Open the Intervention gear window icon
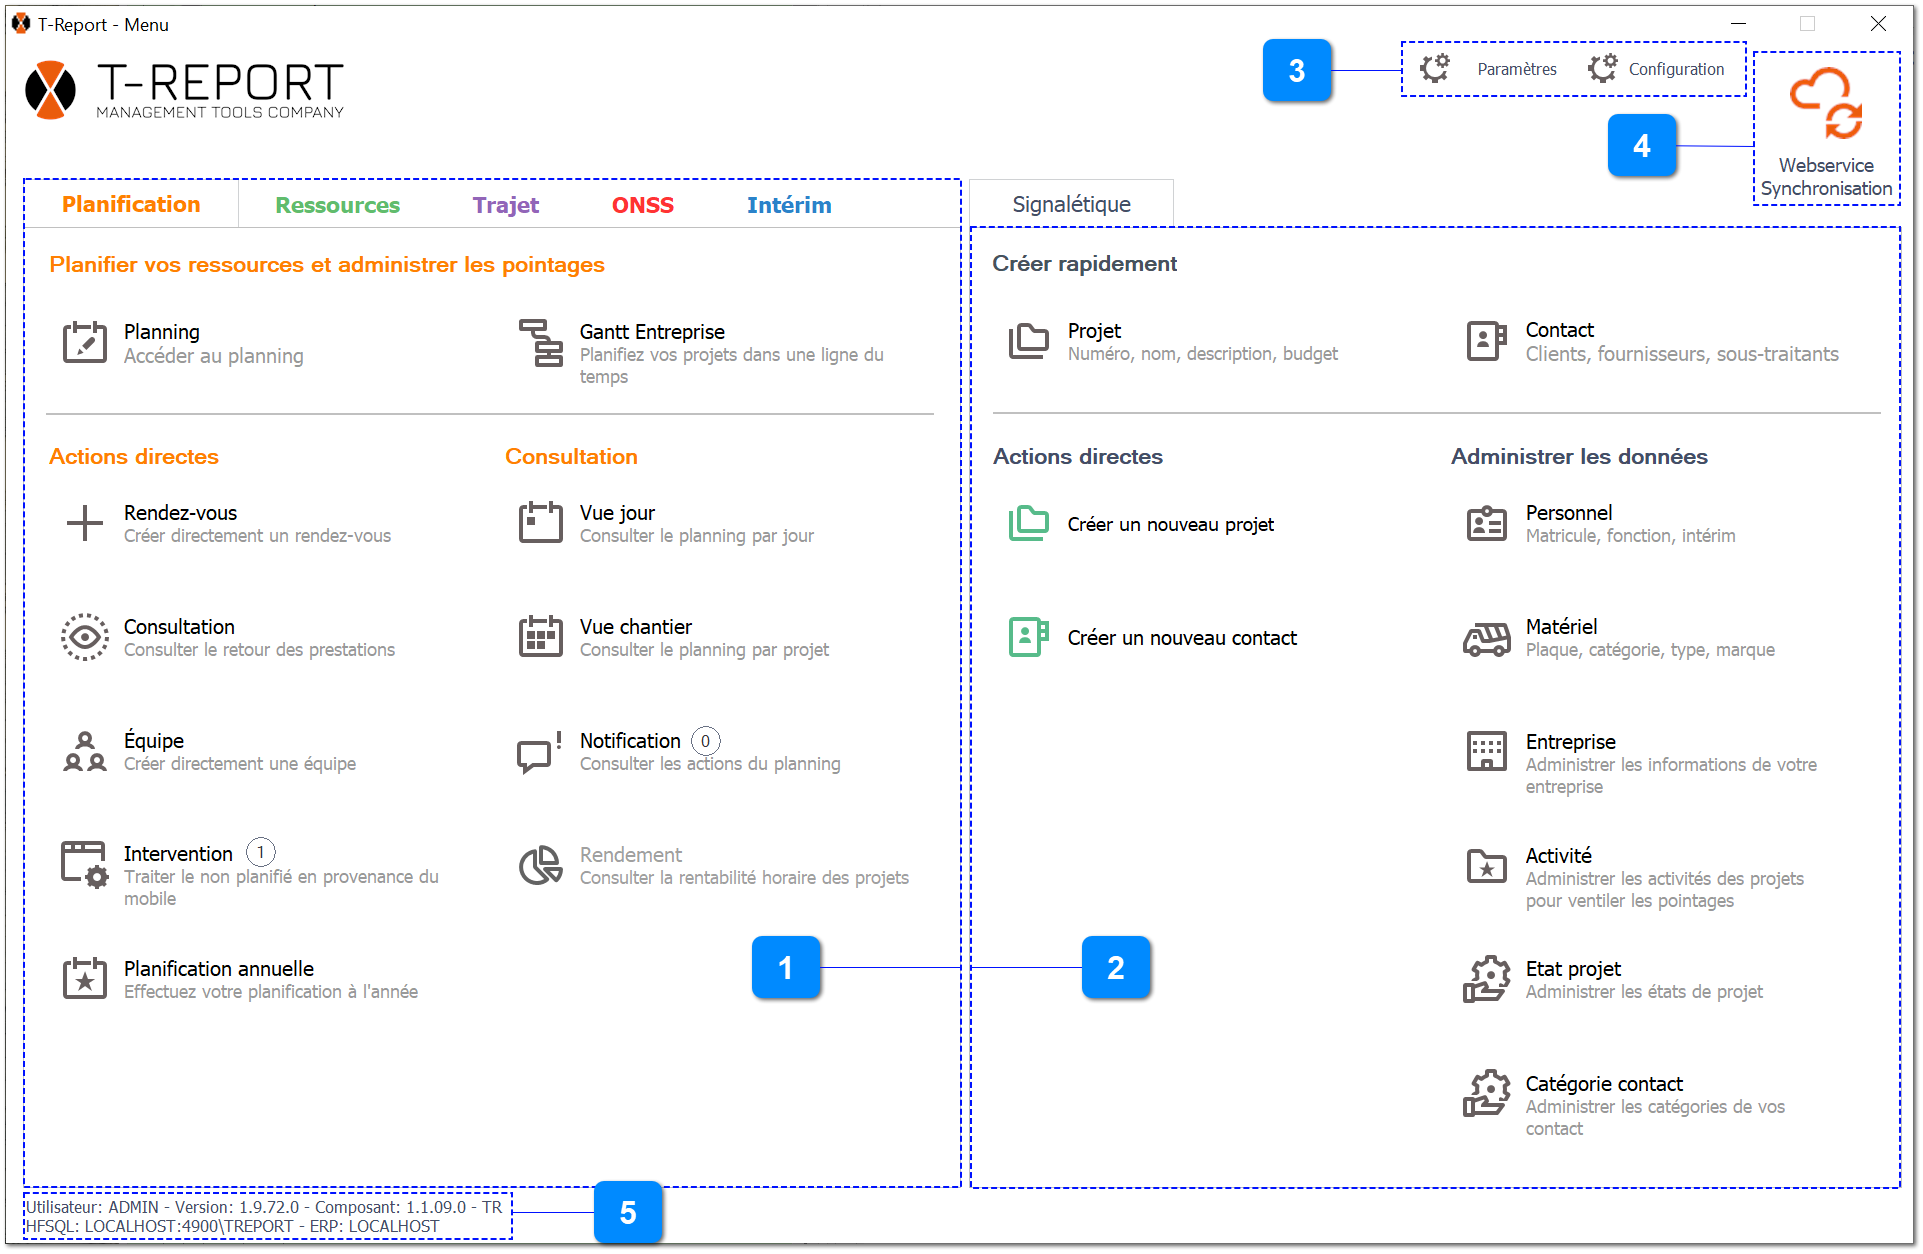 (x=84, y=864)
